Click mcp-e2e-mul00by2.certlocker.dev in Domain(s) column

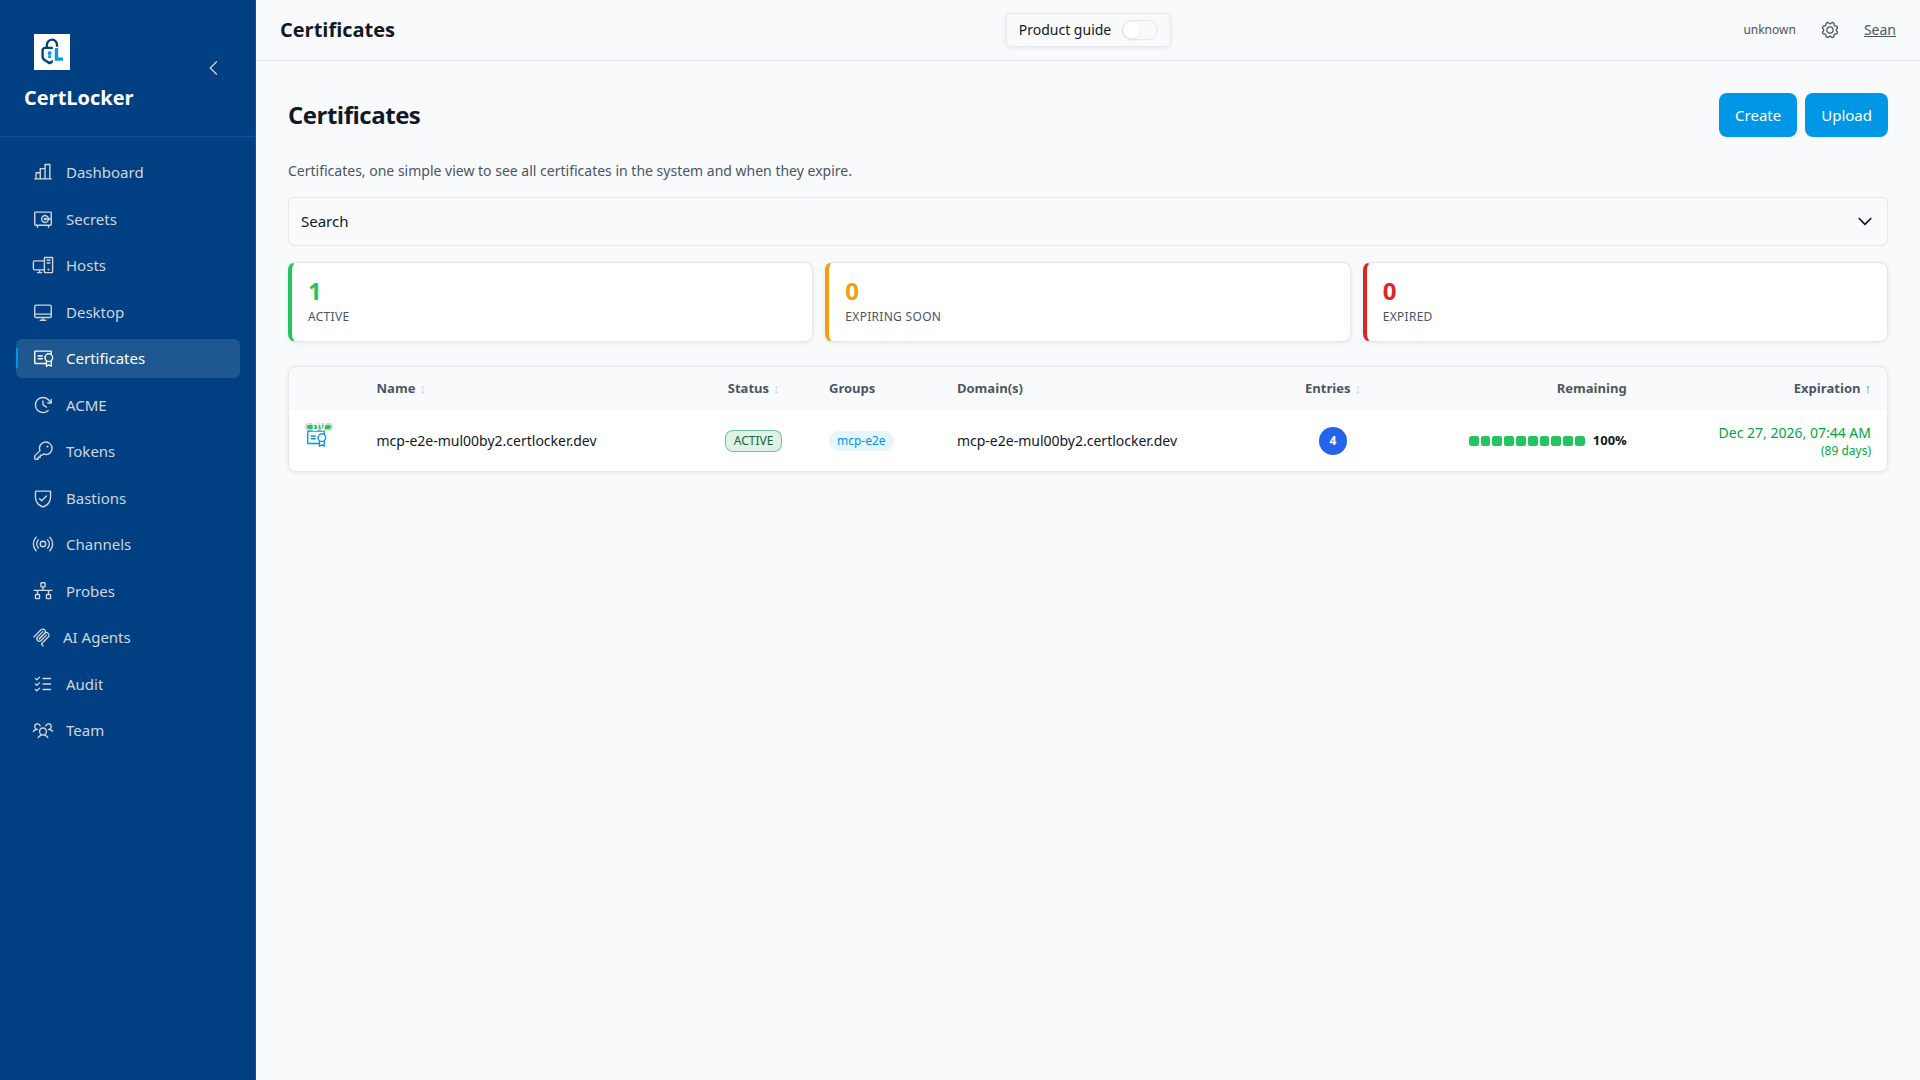(x=1067, y=441)
